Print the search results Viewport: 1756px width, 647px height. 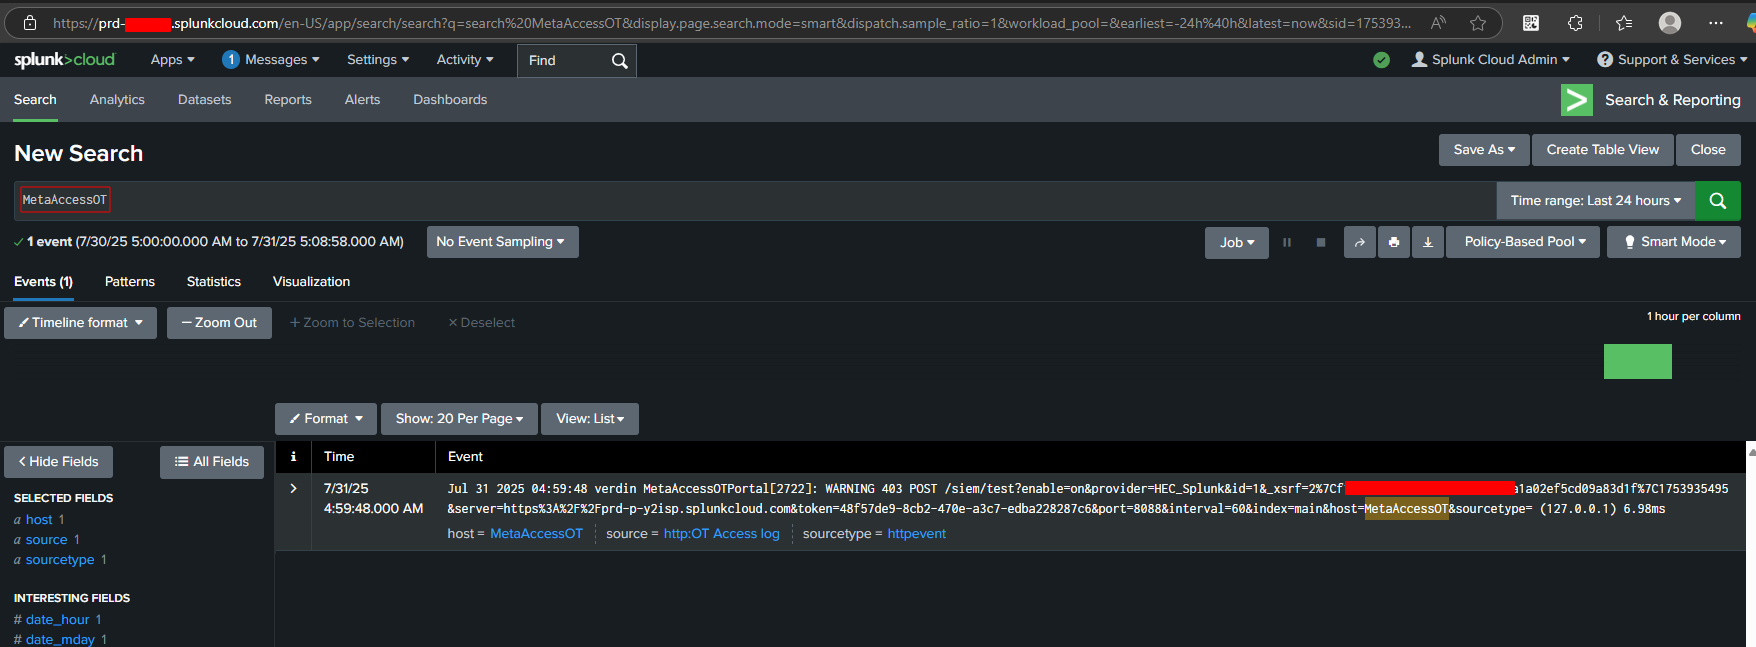click(1394, 242)
